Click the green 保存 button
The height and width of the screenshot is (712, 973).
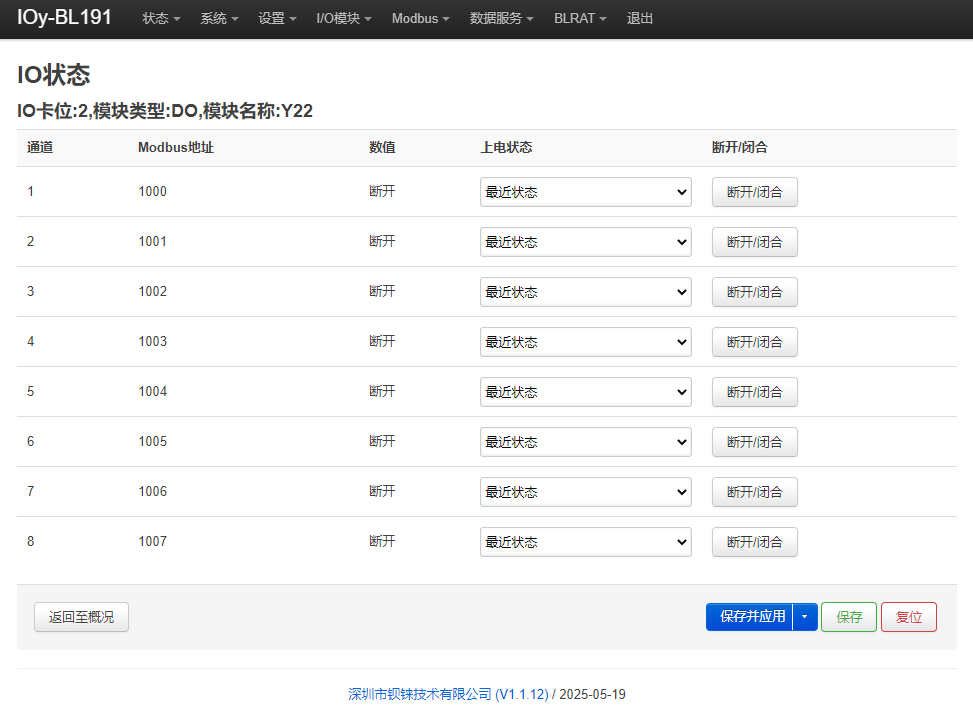coord(849,617)
